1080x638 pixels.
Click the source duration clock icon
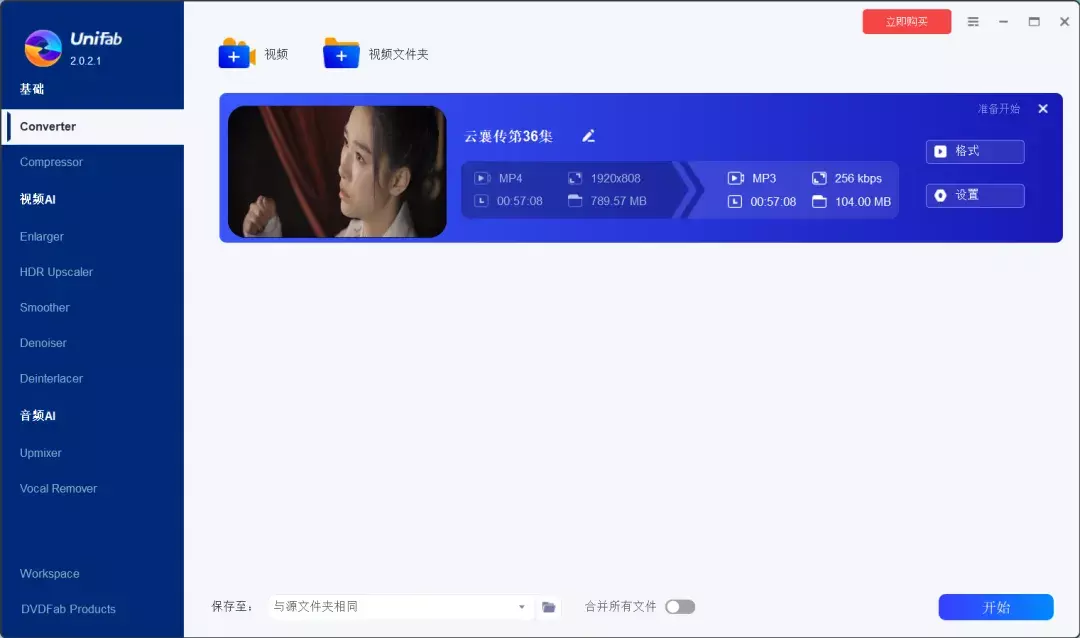pyautogui.click(x=481, y=201)
